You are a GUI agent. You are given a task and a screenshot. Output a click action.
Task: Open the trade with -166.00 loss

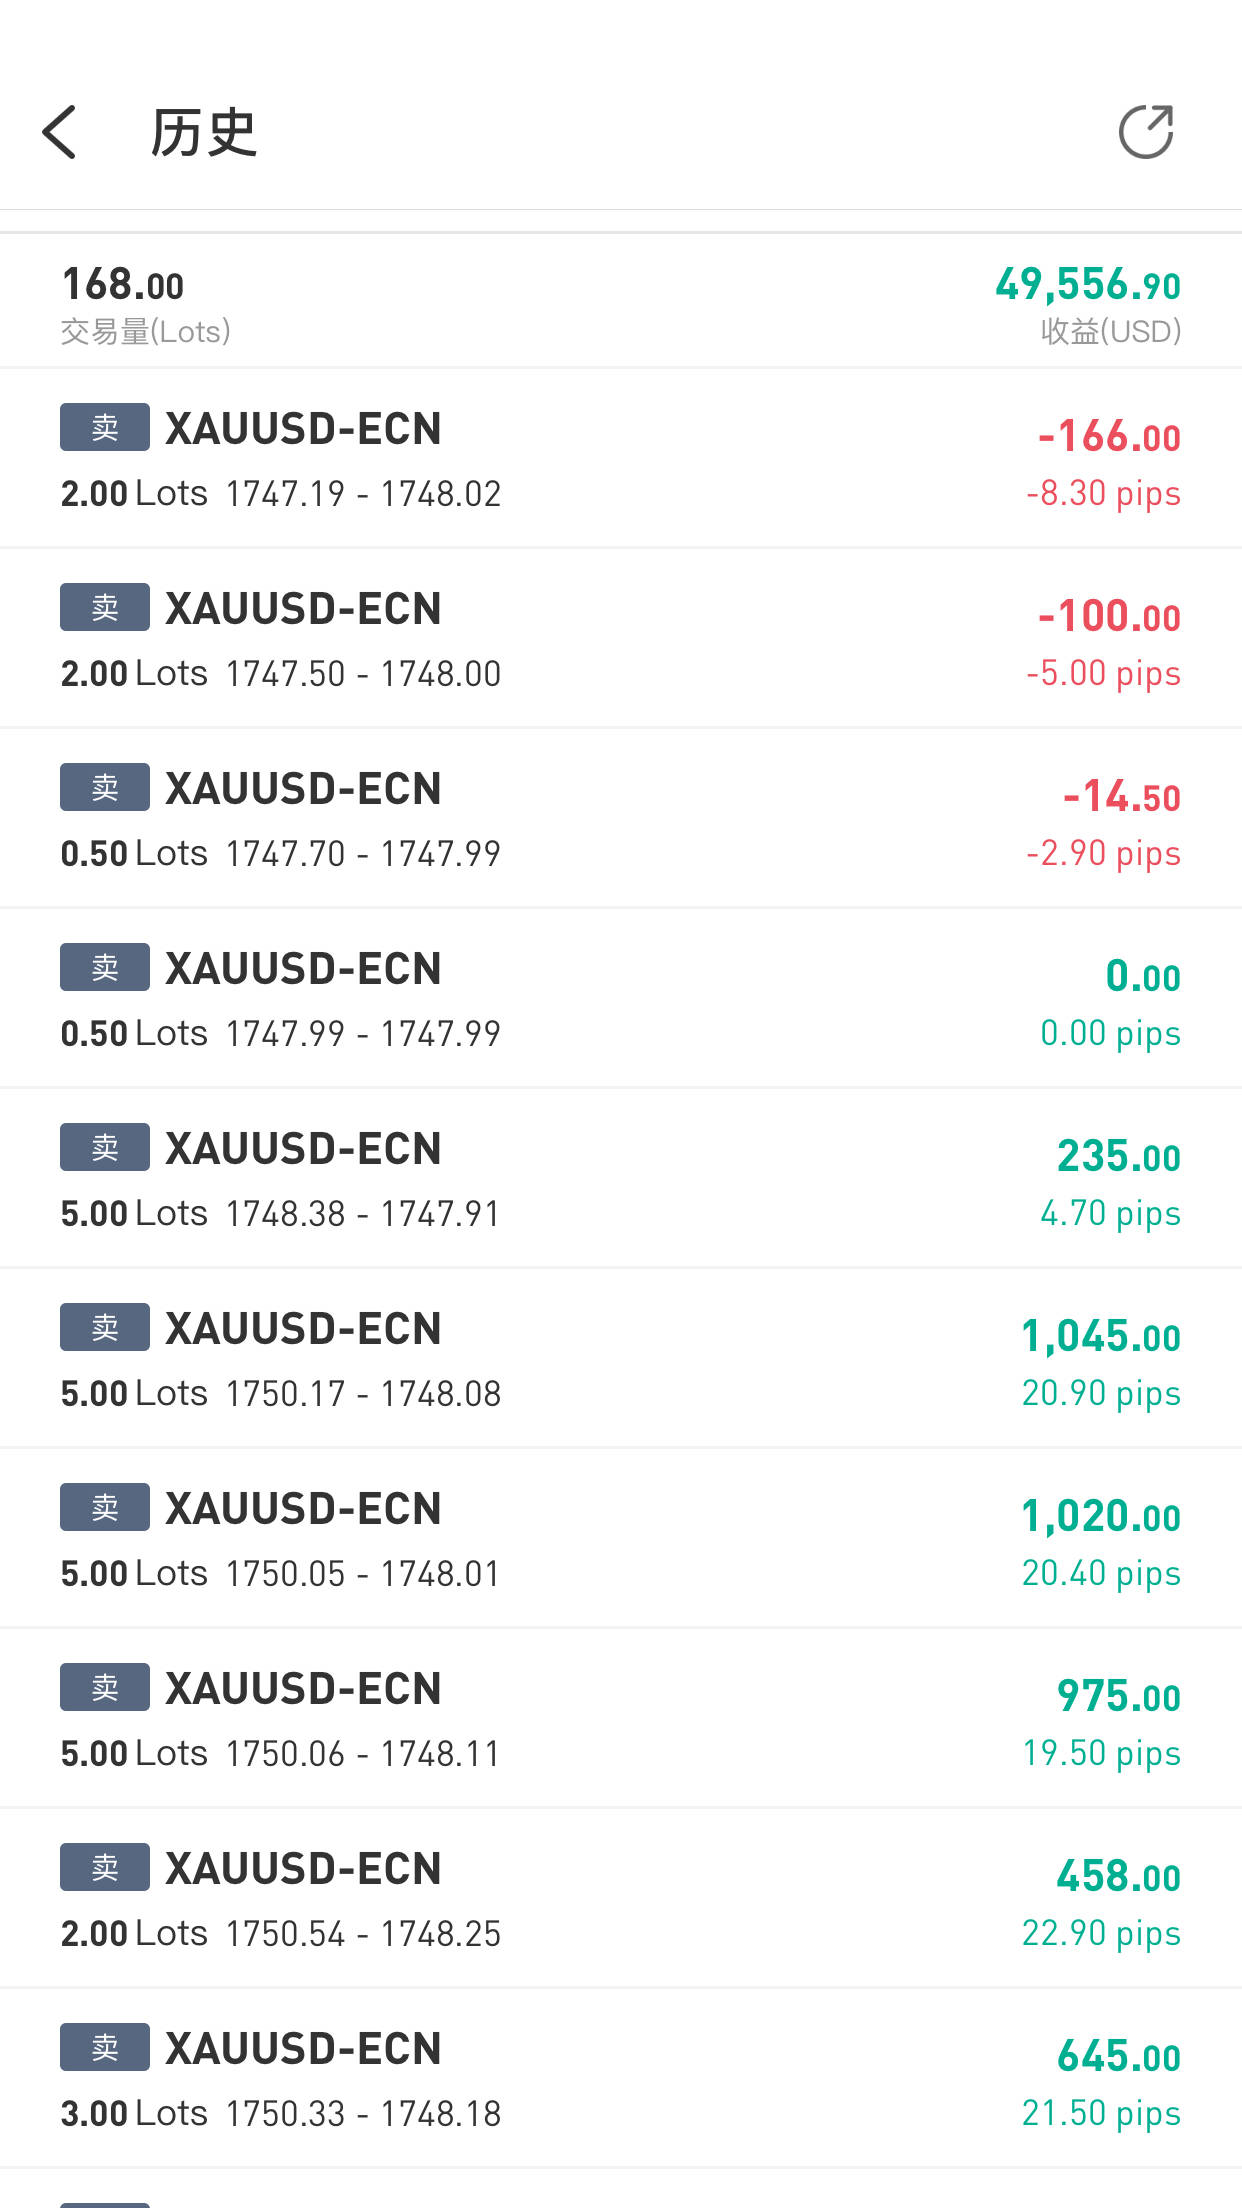coord(620,459)
